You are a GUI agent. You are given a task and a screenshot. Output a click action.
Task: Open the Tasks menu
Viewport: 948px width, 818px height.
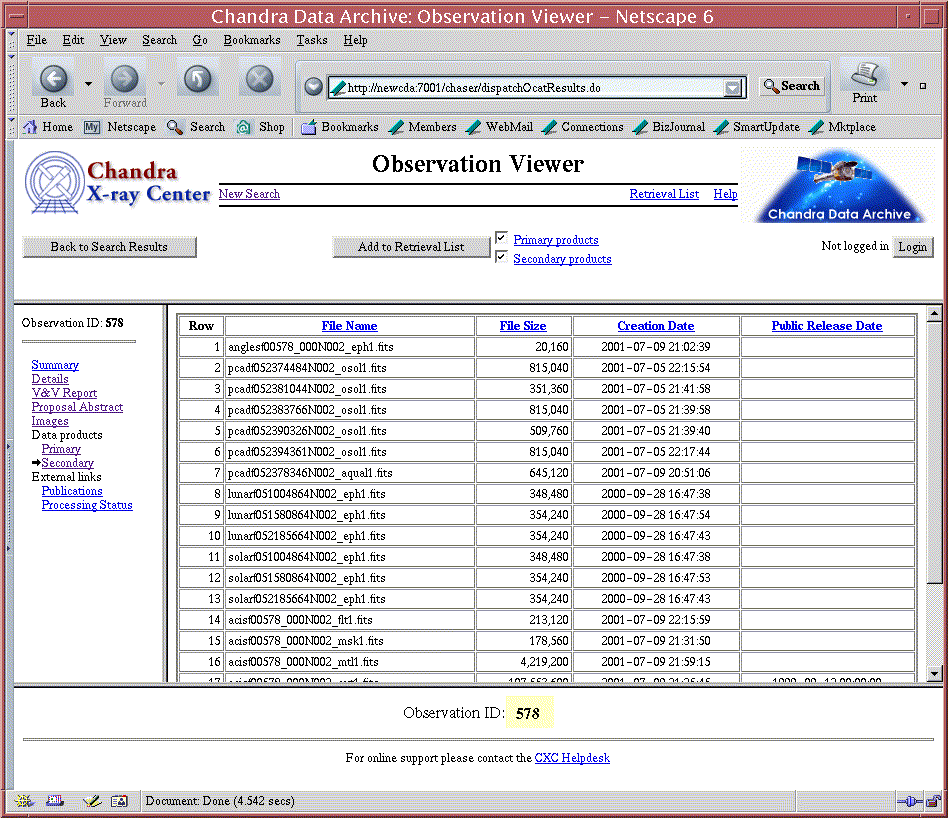coord(311,40)
